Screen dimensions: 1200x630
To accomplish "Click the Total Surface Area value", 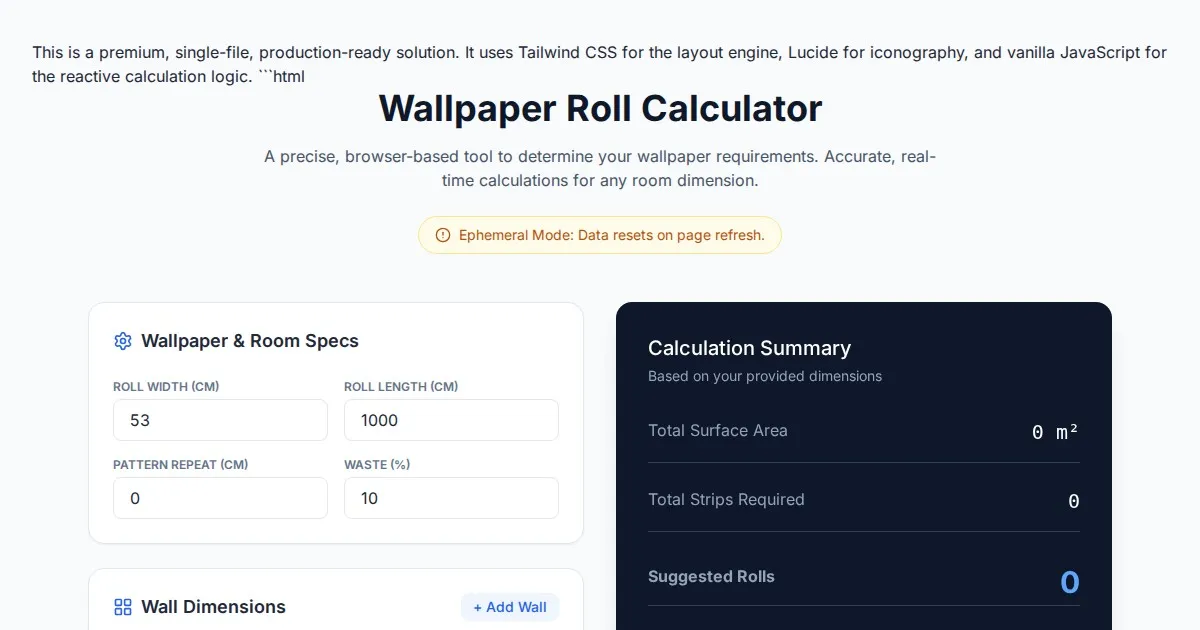I will tap(1055, 432).
